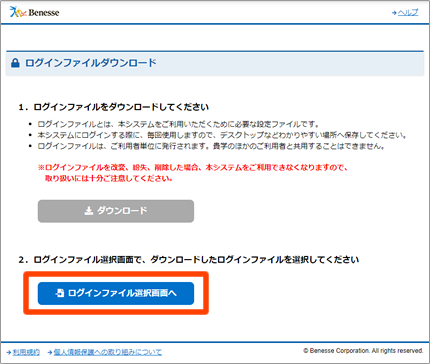
Task: Click bullet text starting 本システムにログインする際に
Action: 222,135
